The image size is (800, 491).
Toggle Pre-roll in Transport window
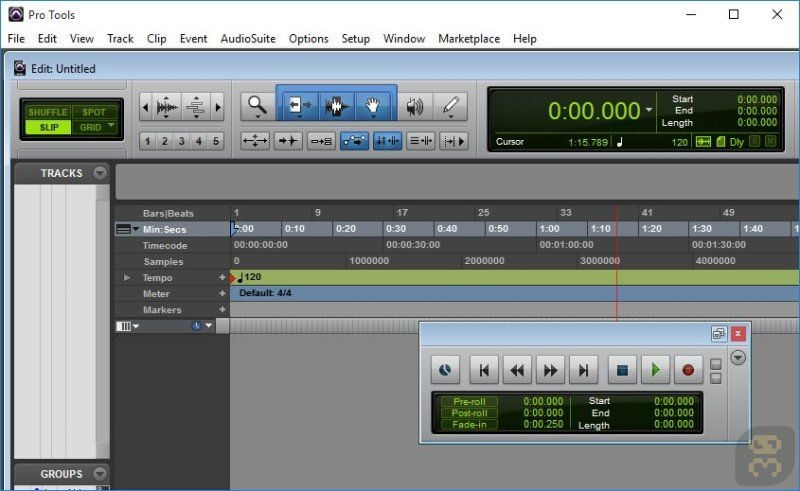coord(469,401)
